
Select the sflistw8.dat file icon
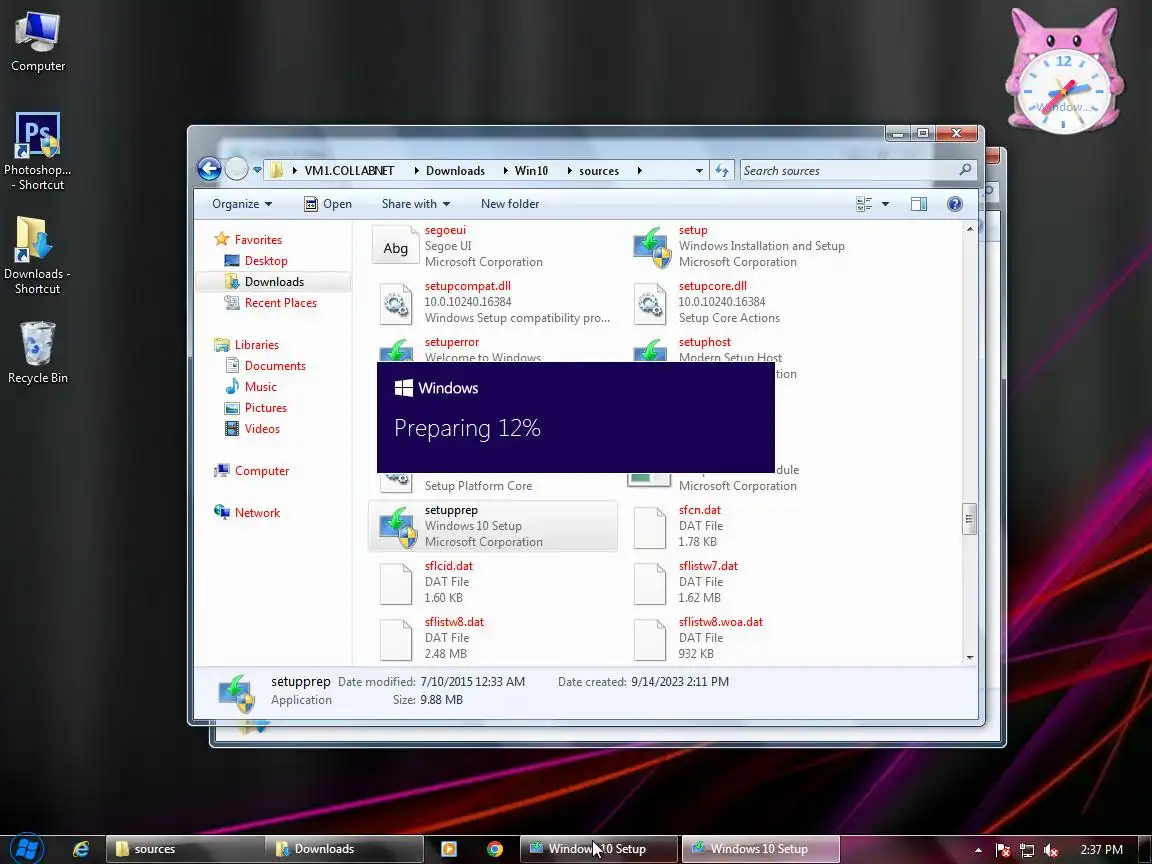pyautogui.click(x=395, y=639)
